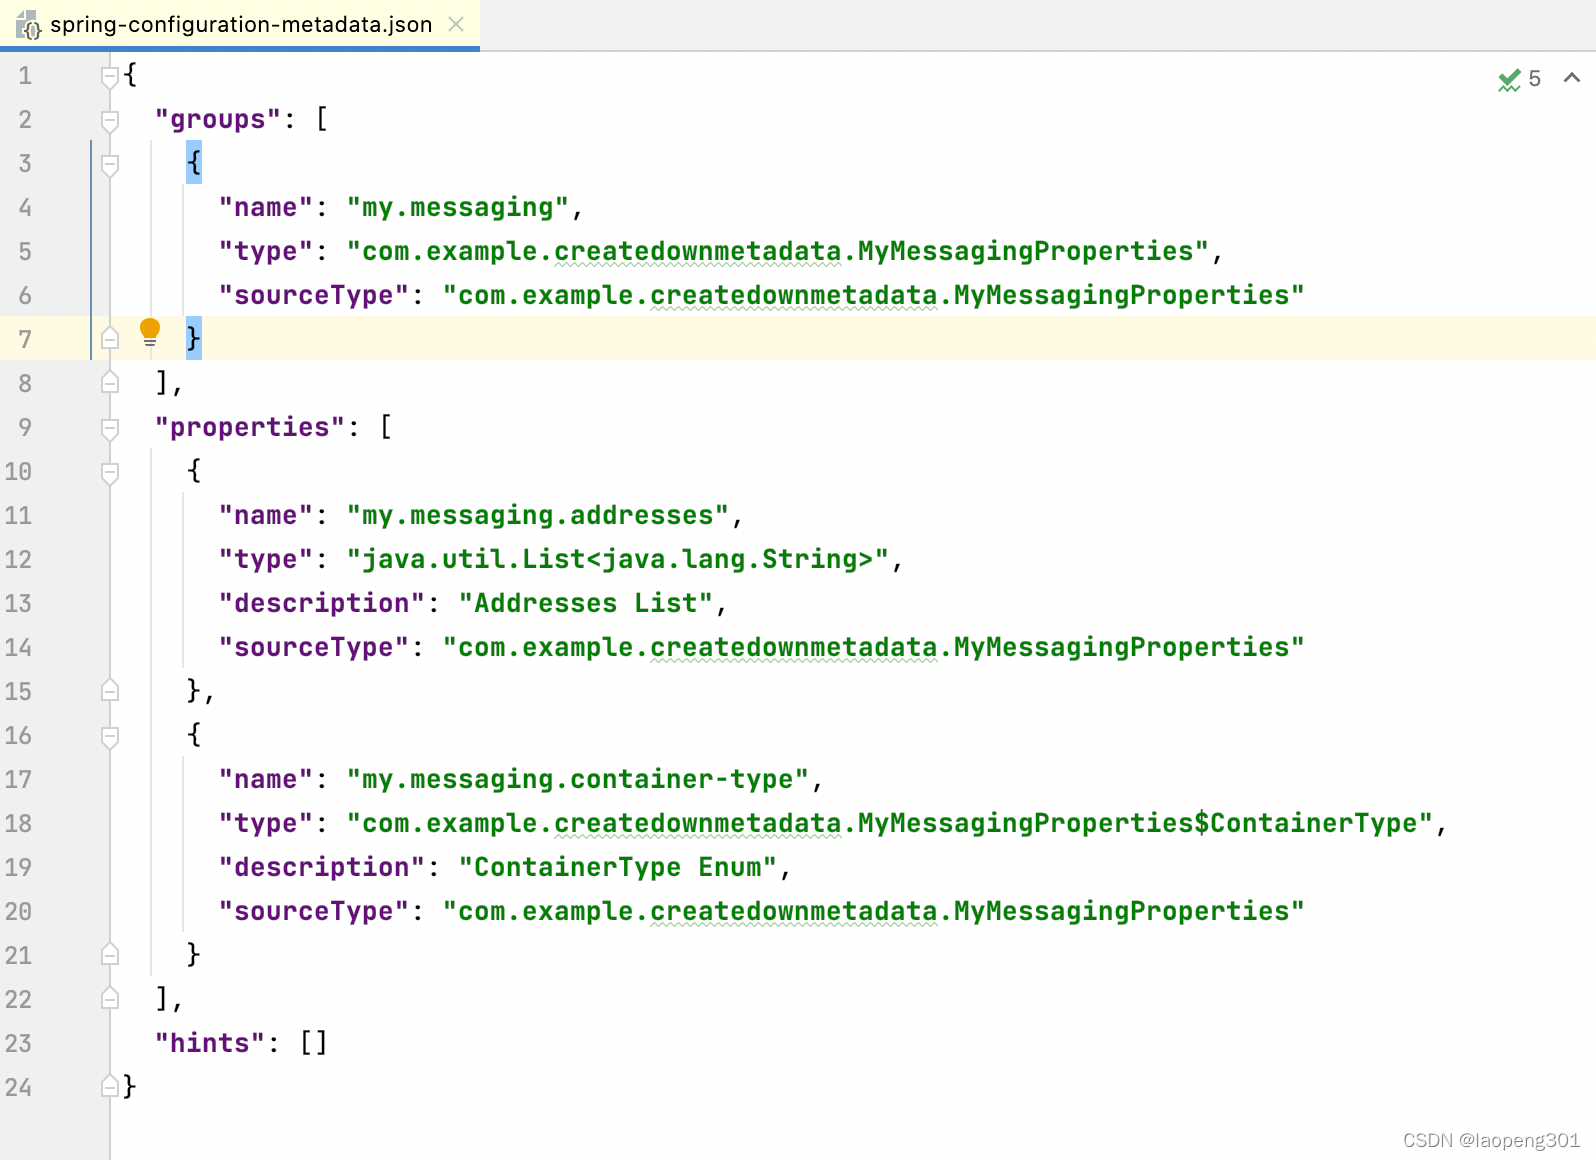Screen dimensions: 1596x1160
Task: Click the sourceType value on line 6
Action: pyautogui.click(x=874, y=296)
